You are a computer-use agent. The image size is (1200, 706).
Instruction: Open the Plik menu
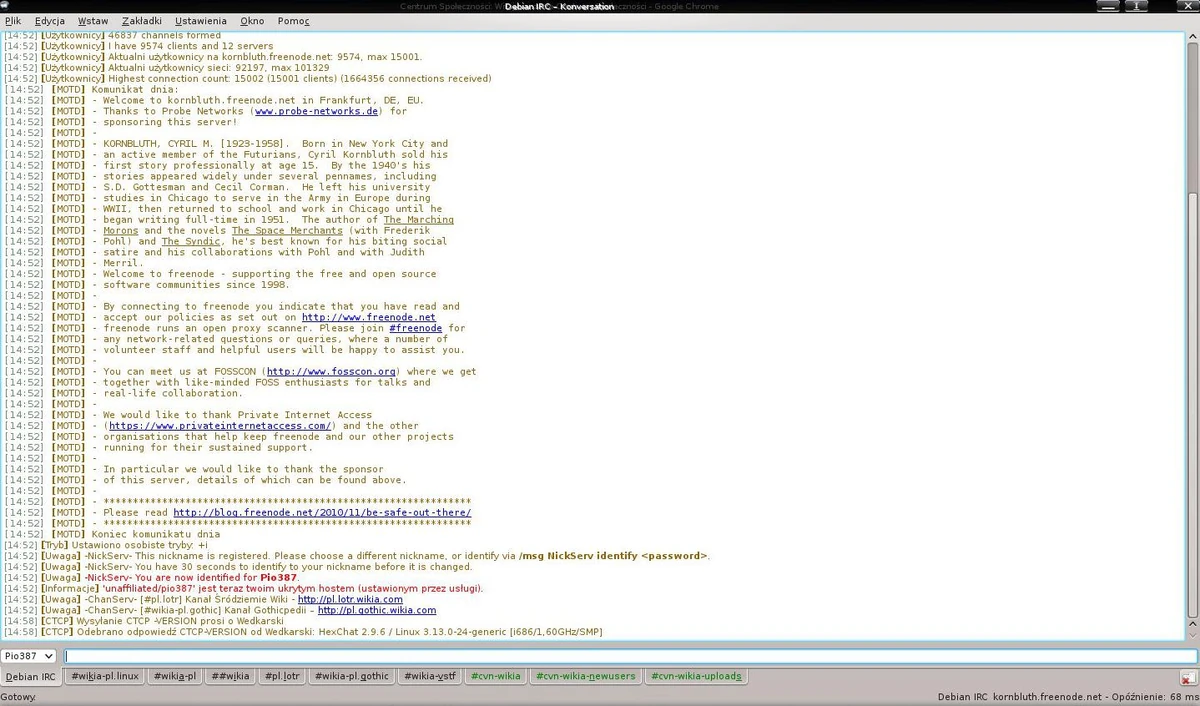(13, 20)
